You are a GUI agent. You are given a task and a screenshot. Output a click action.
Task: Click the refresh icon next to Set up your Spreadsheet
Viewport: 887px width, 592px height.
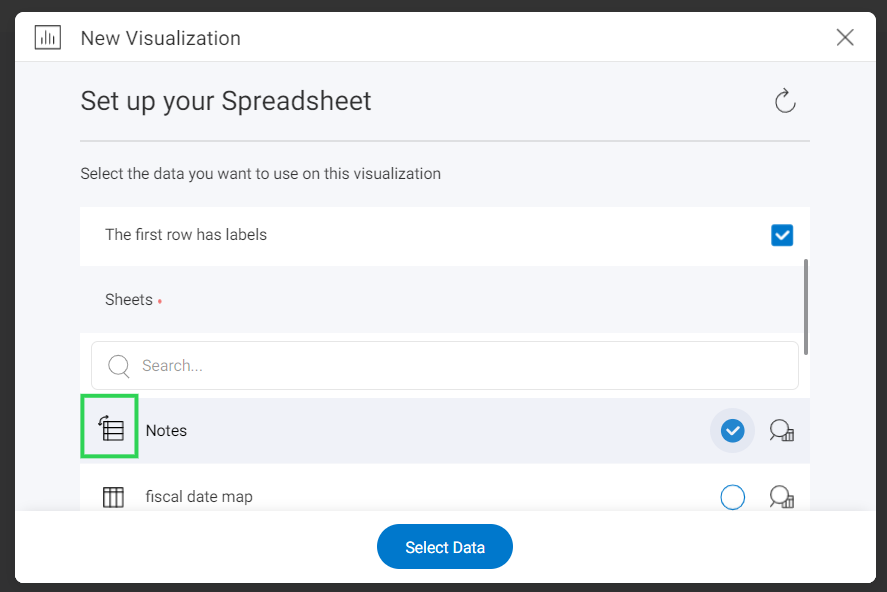785,101
